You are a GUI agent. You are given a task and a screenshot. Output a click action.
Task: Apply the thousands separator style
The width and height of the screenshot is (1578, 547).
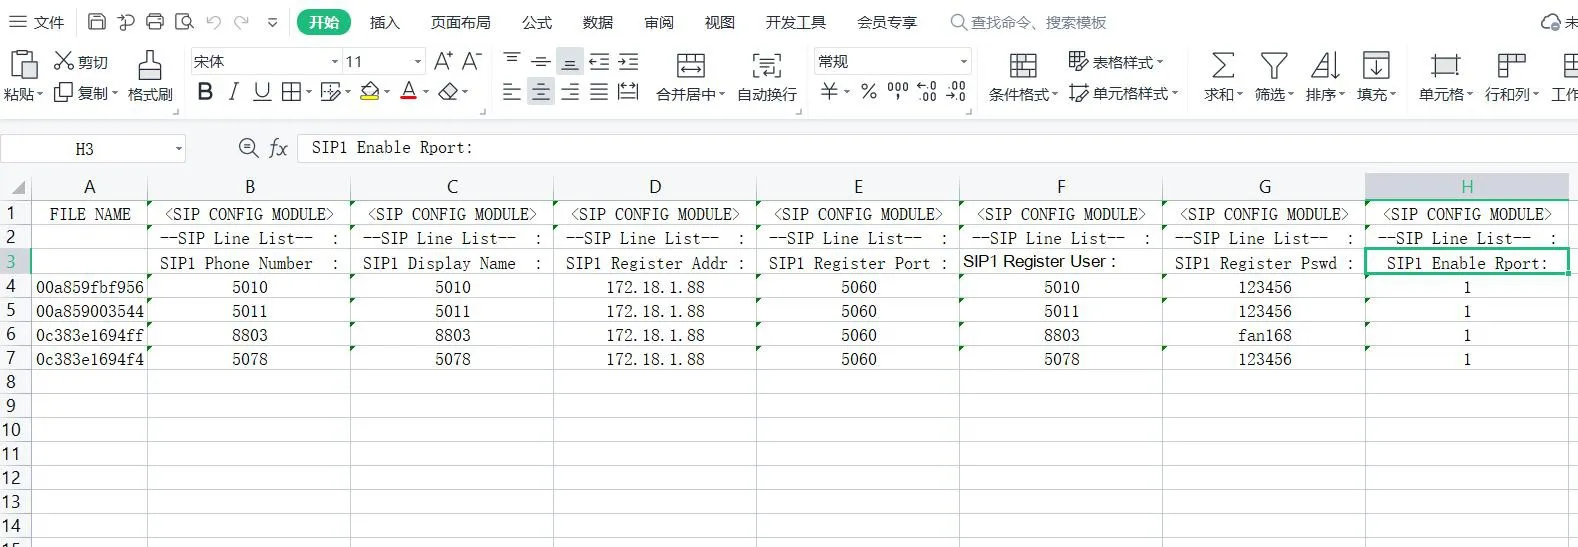[x=898, y=92]
